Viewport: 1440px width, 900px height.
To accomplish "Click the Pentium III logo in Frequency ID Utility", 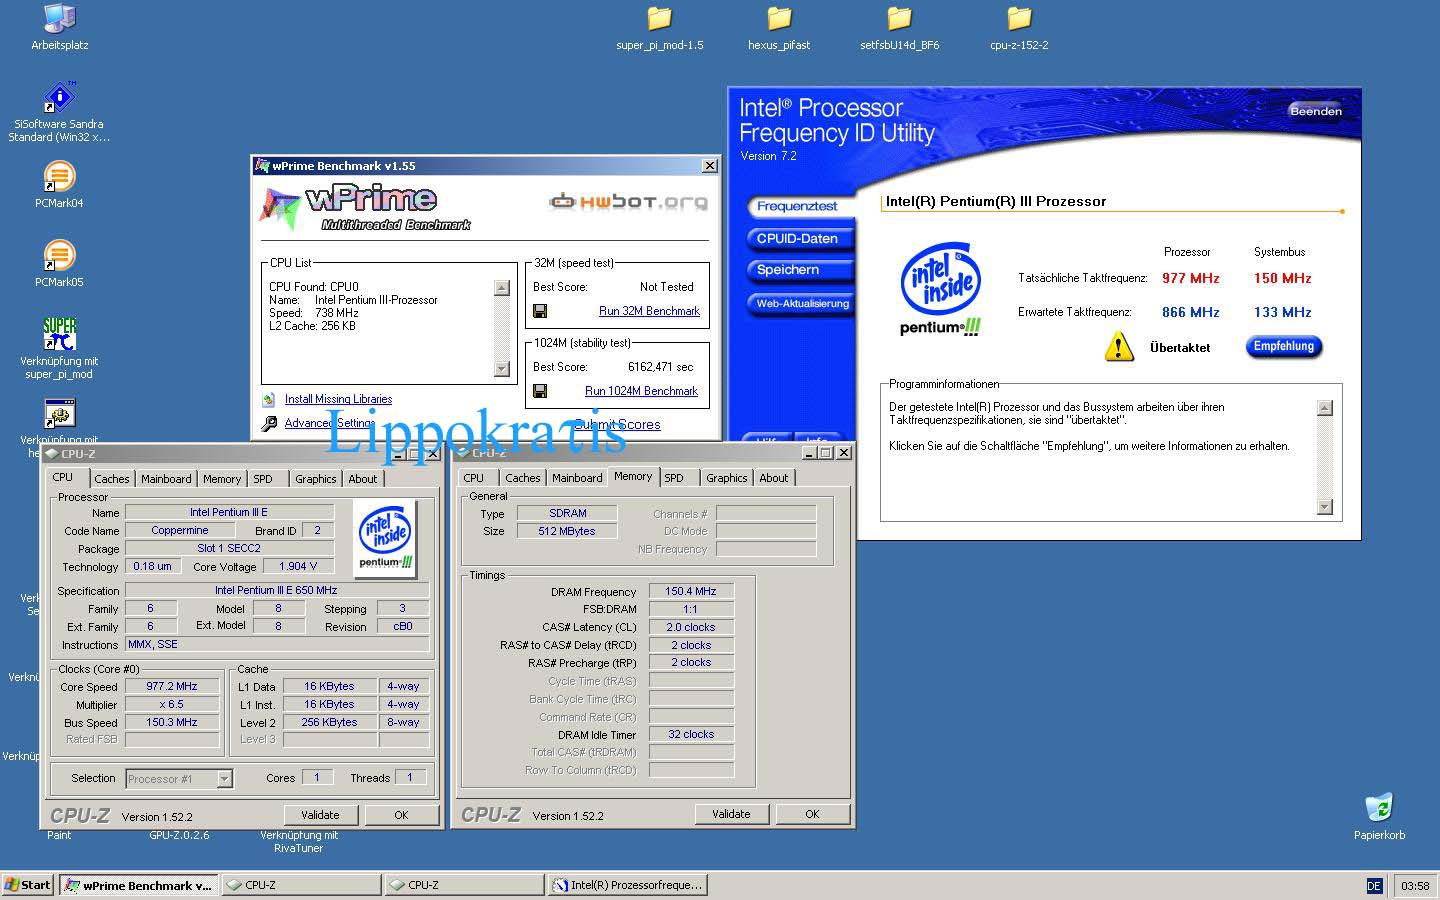I will [940, 290].
